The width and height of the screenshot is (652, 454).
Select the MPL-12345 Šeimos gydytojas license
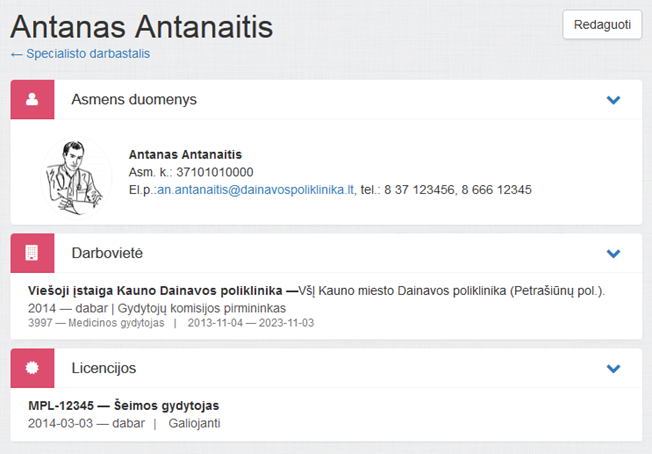click(124, 406)
